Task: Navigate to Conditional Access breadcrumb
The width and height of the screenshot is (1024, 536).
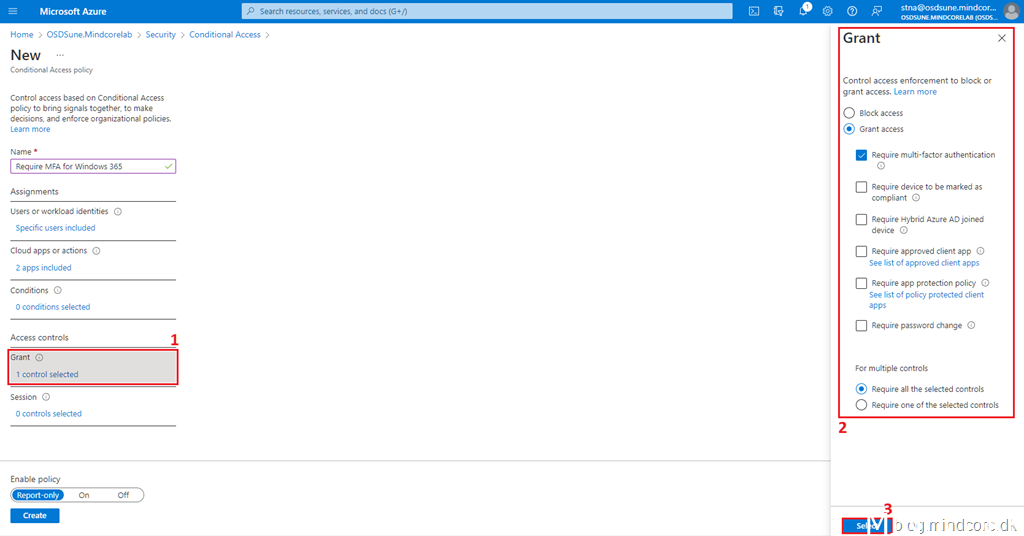Action: pyautogui.click(x=225, y=34)
